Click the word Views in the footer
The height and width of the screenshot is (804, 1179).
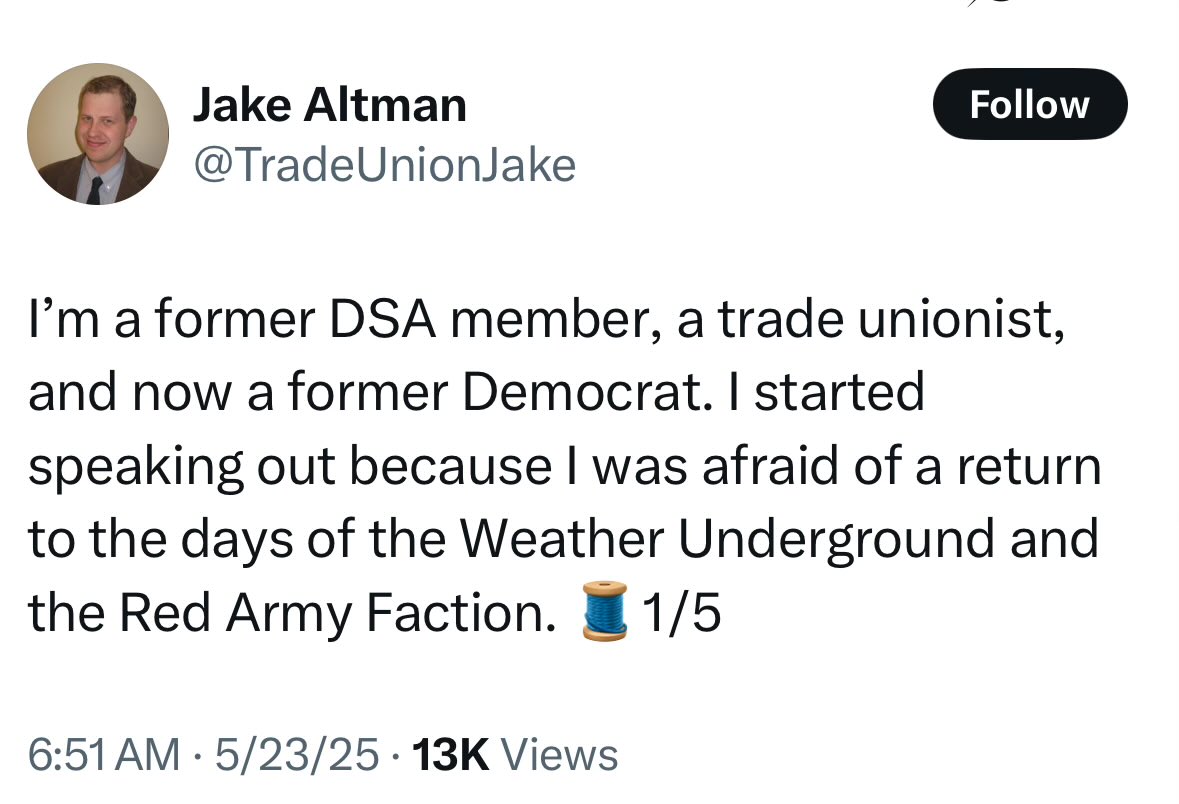(559, 754)
